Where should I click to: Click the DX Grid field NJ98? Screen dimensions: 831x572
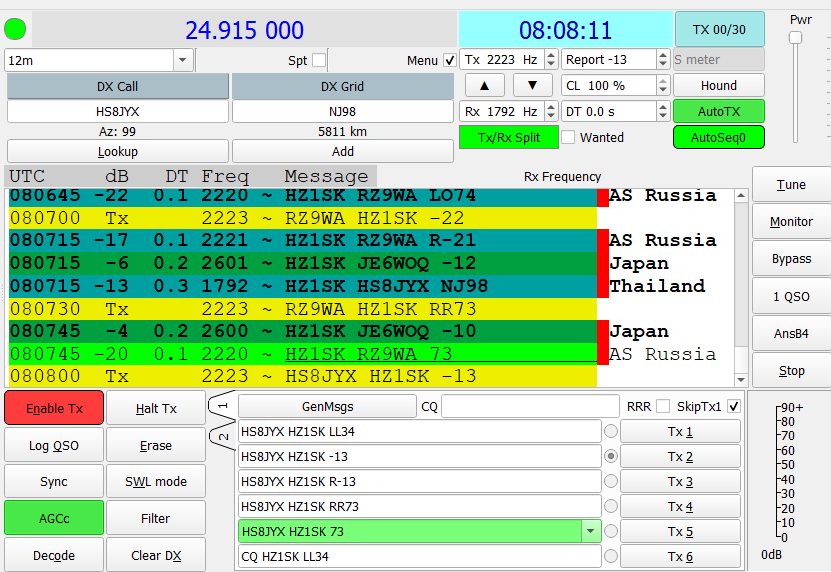pos(342,111)
